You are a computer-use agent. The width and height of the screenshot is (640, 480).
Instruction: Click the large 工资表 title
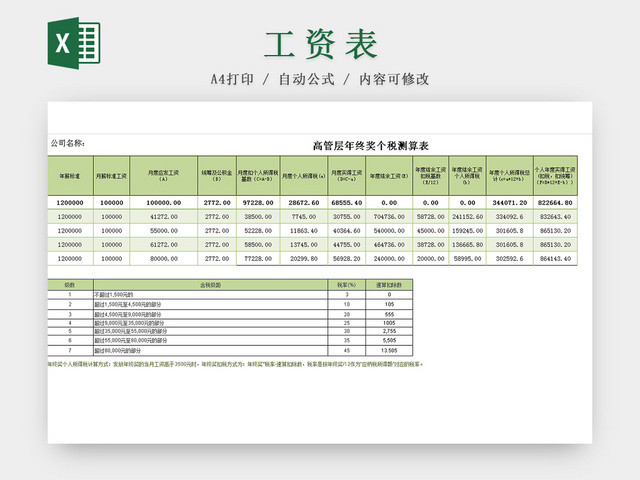[x=320, y=44]
